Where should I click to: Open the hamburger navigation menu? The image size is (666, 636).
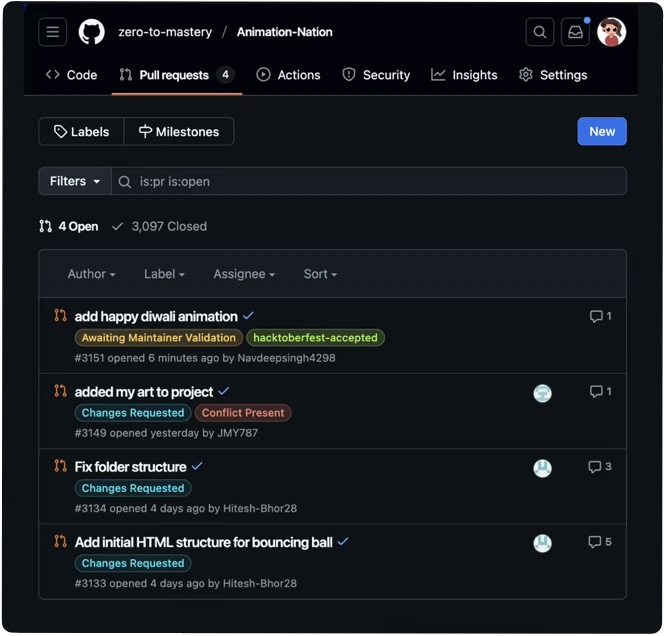[x=53, y=32]
